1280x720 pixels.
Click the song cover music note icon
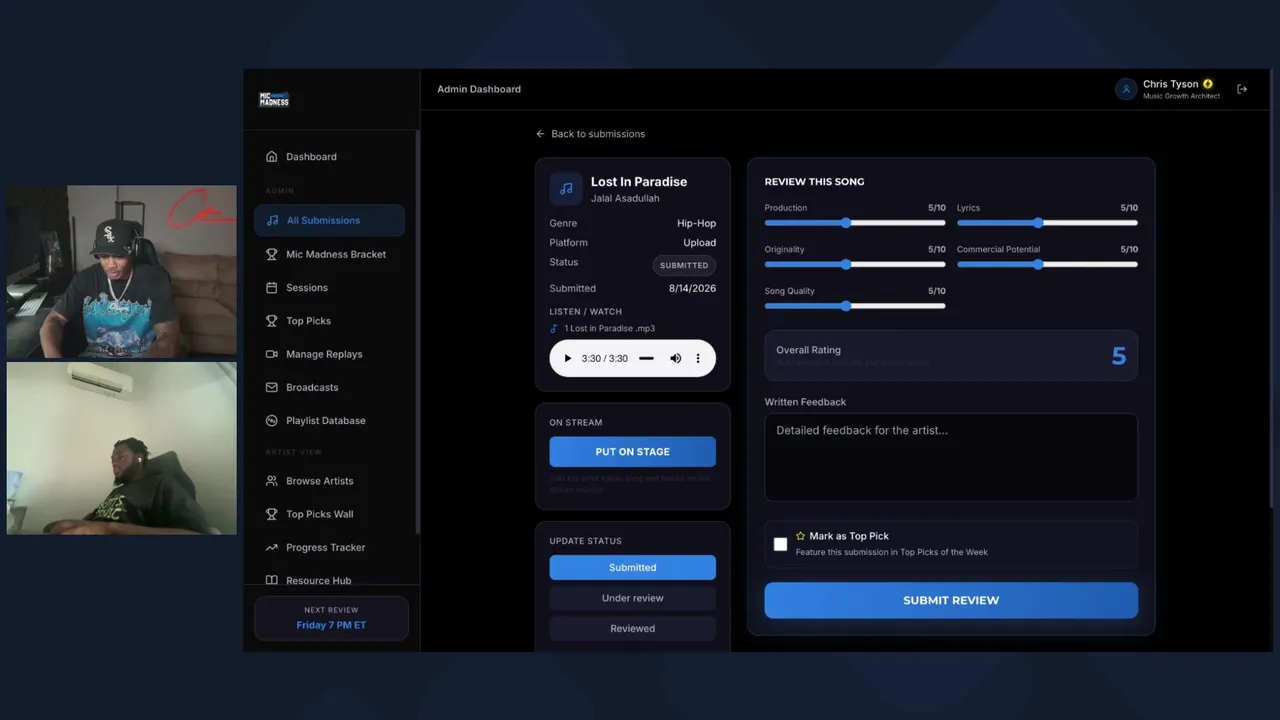[x=566, y=188]
